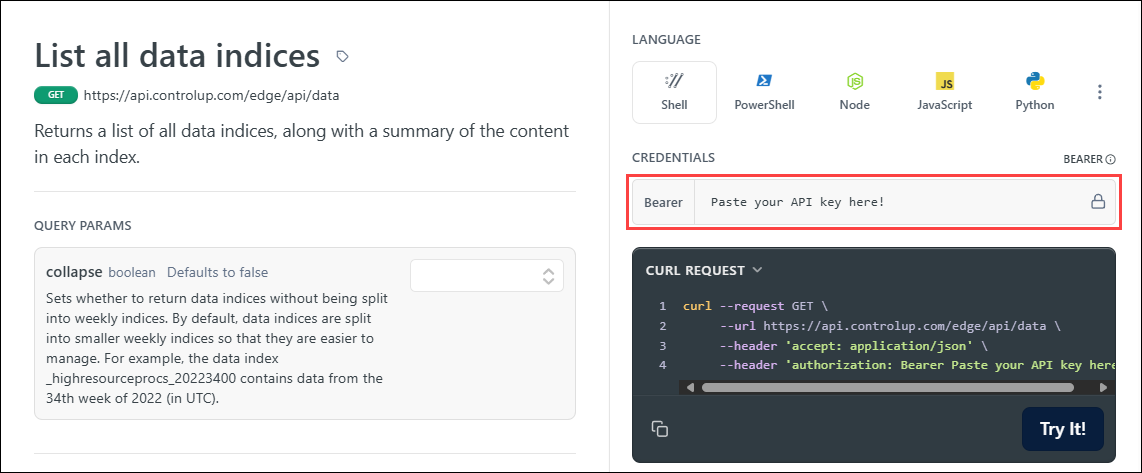Copy the cURL request with copy icon
This screenshot has width=1142, height=473.
pos(660,429)
